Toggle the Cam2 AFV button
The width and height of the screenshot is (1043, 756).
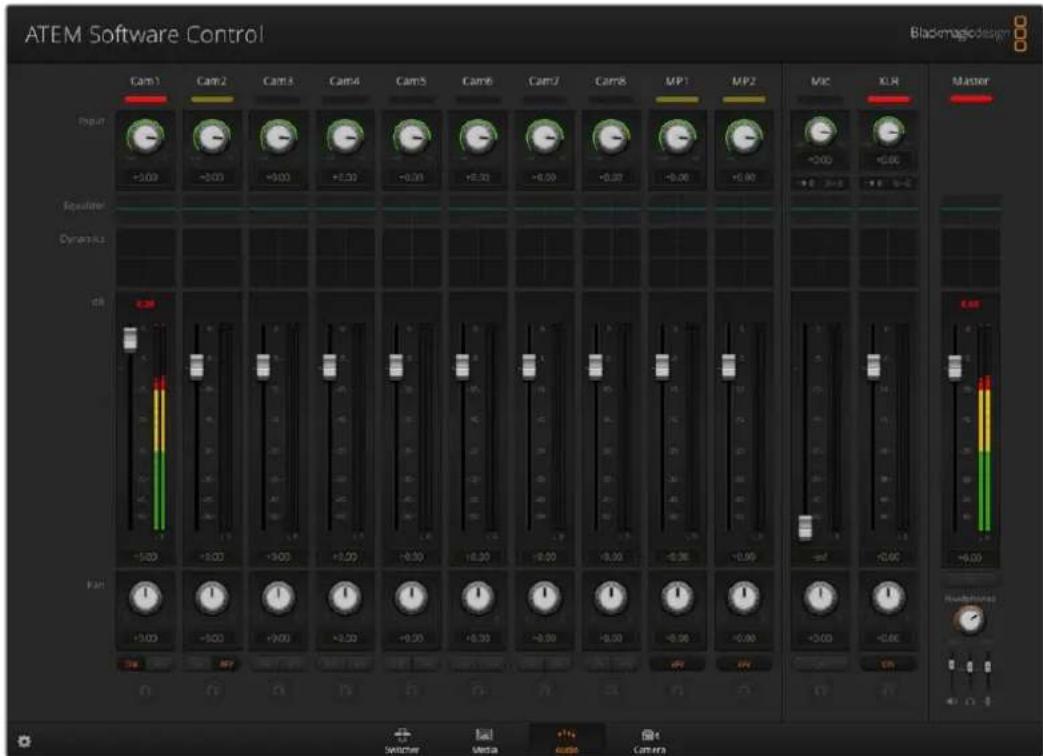point(226,664)
